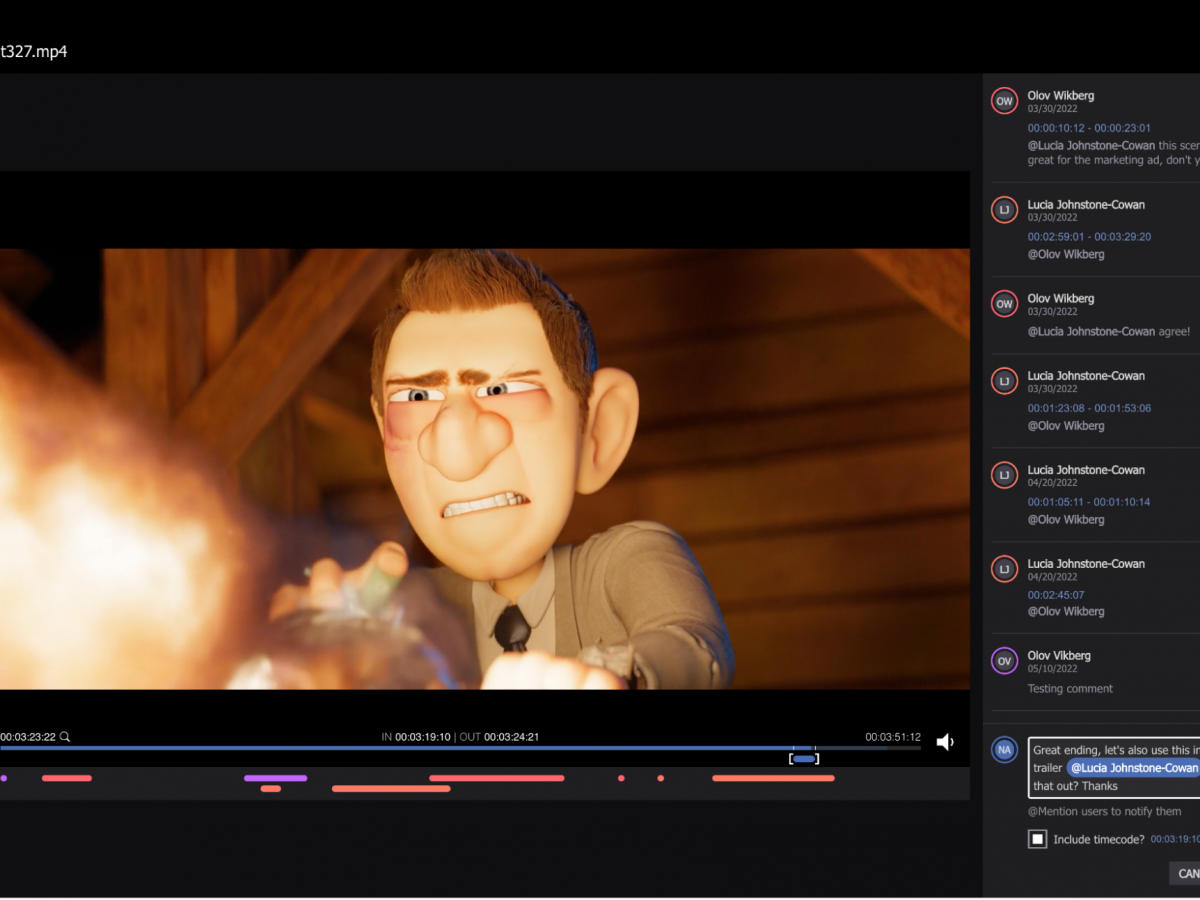Click the OV avatar on the Testing comment
The width and height of the screenshot is (1200, 900).
[1004, 661]
